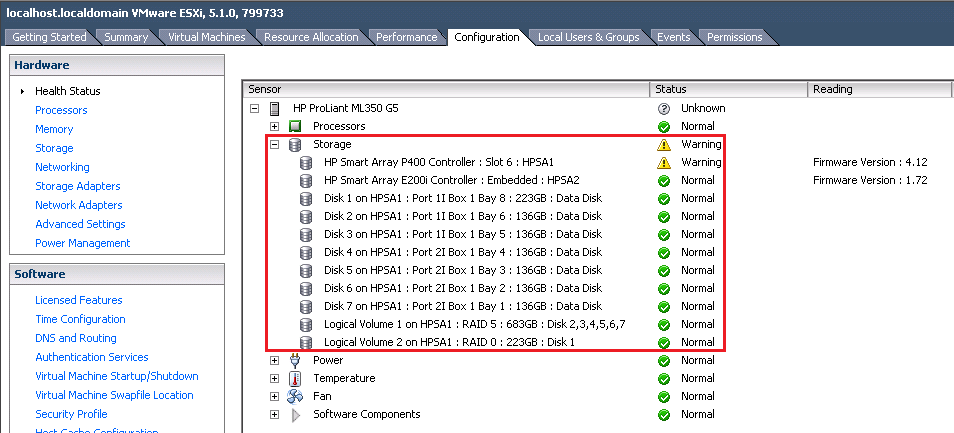Viewport: 954px width, 433px height.
Task: Open the Security Profile link
Action: [x=71, y=414]
